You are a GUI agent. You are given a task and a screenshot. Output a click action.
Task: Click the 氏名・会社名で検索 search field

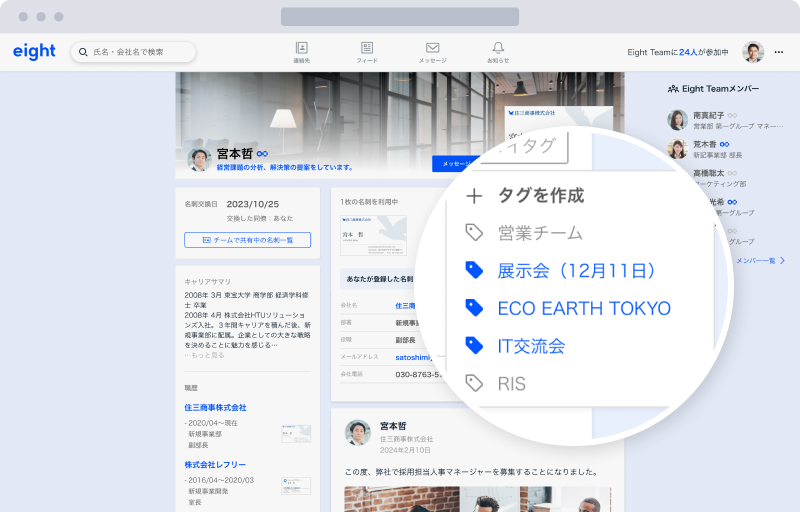point(135,52)
